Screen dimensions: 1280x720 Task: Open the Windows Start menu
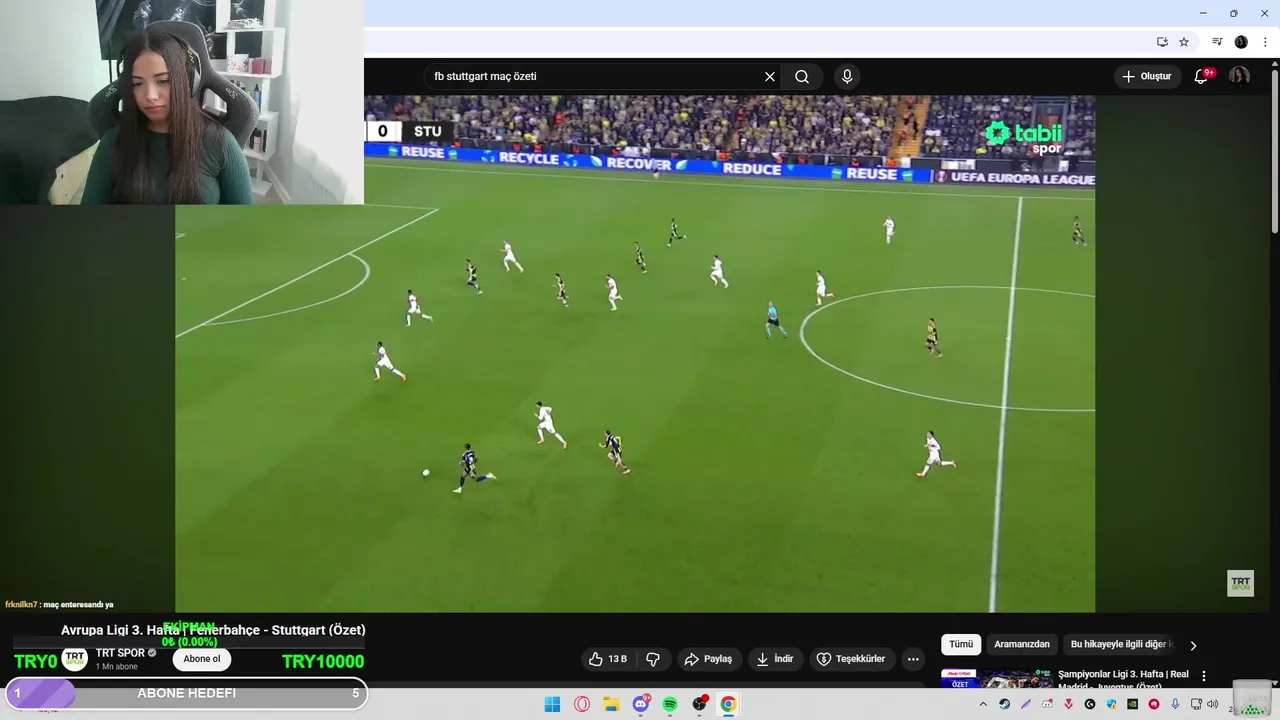coord(552,704)
